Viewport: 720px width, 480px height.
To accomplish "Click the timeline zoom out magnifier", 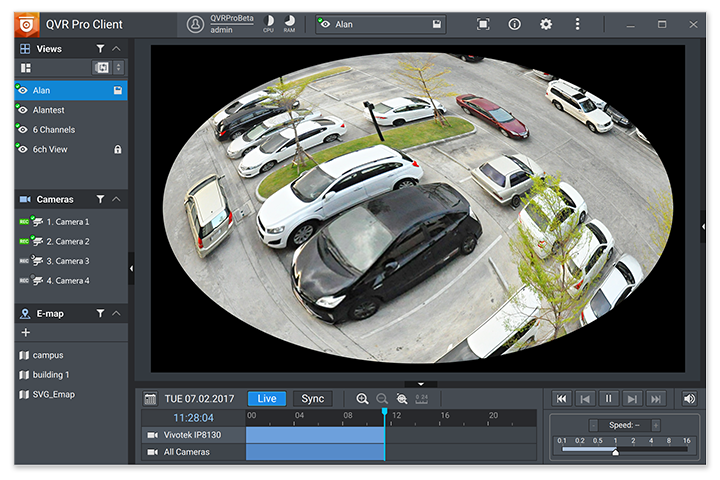I will (x=382, y=399).
